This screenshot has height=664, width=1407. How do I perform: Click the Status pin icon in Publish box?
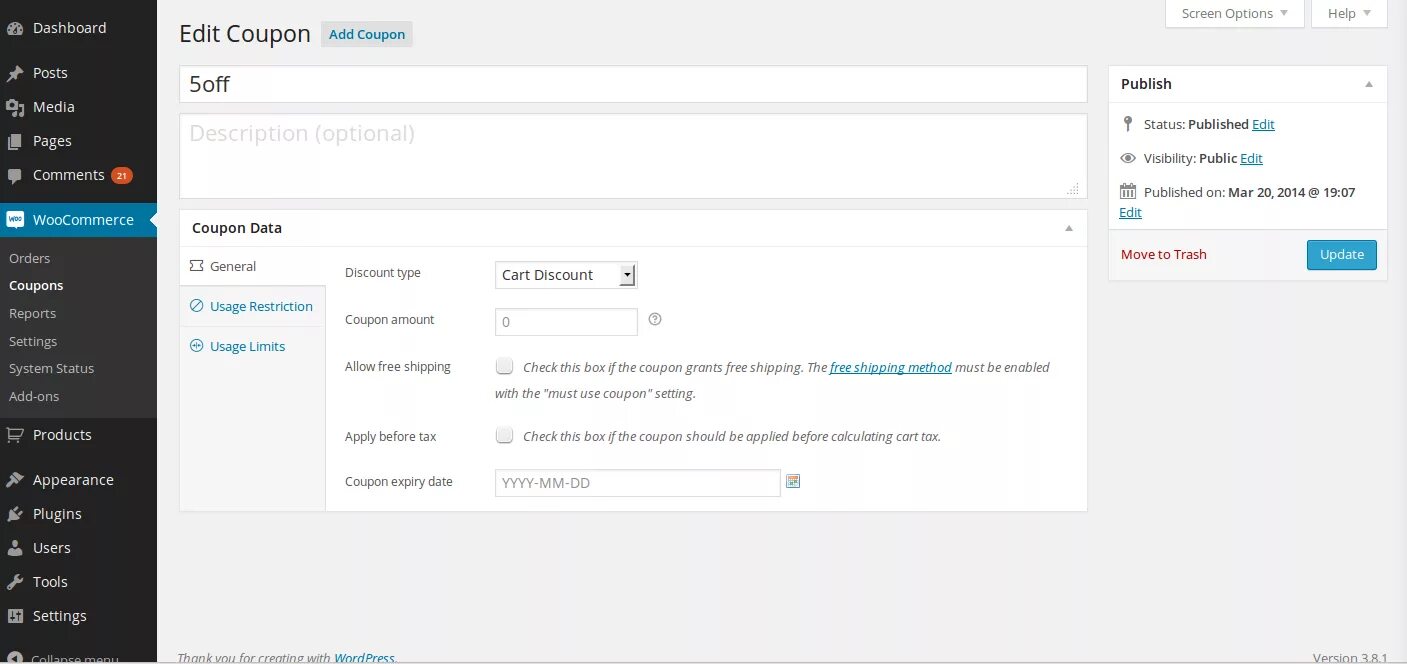click(x=1128, y=124)
